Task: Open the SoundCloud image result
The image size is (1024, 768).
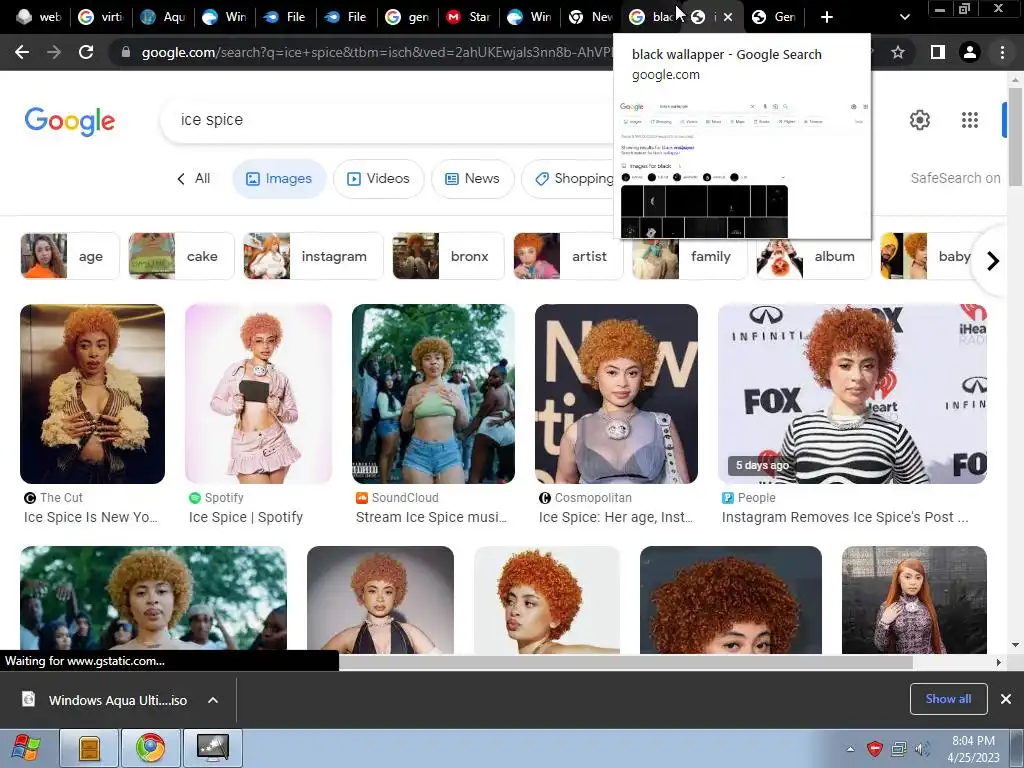Action: point(433,394)
